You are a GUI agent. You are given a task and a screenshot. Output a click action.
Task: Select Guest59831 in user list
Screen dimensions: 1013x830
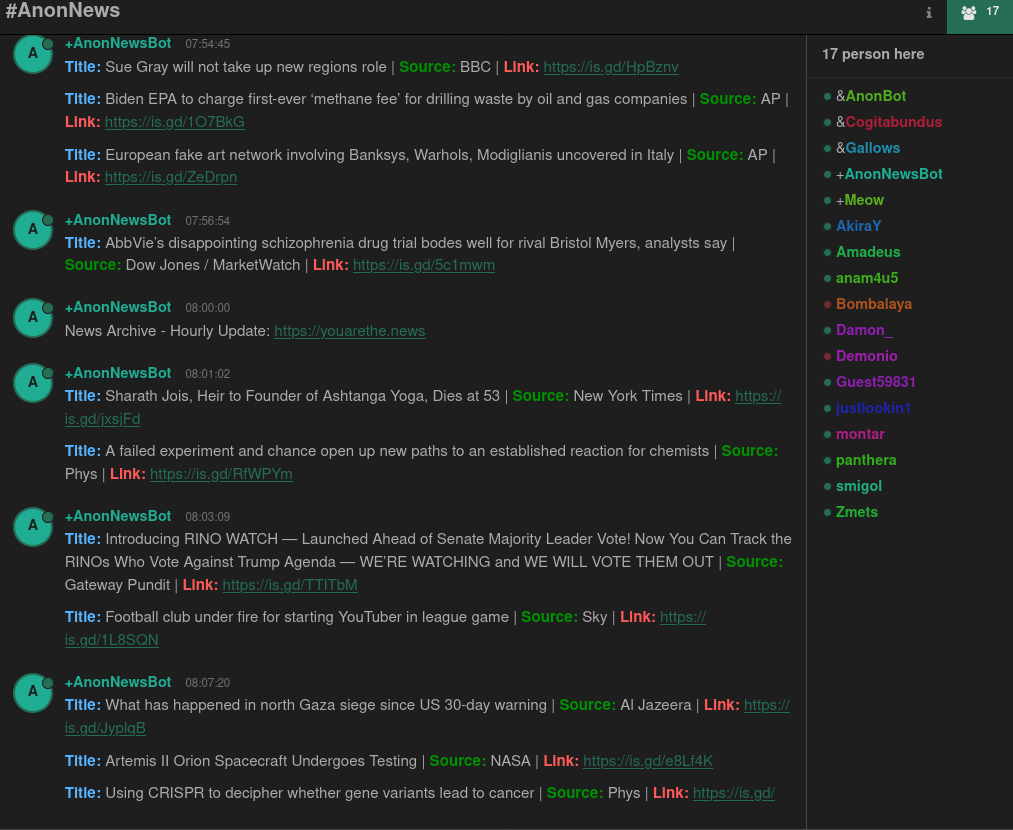click(x=875, y=382)
